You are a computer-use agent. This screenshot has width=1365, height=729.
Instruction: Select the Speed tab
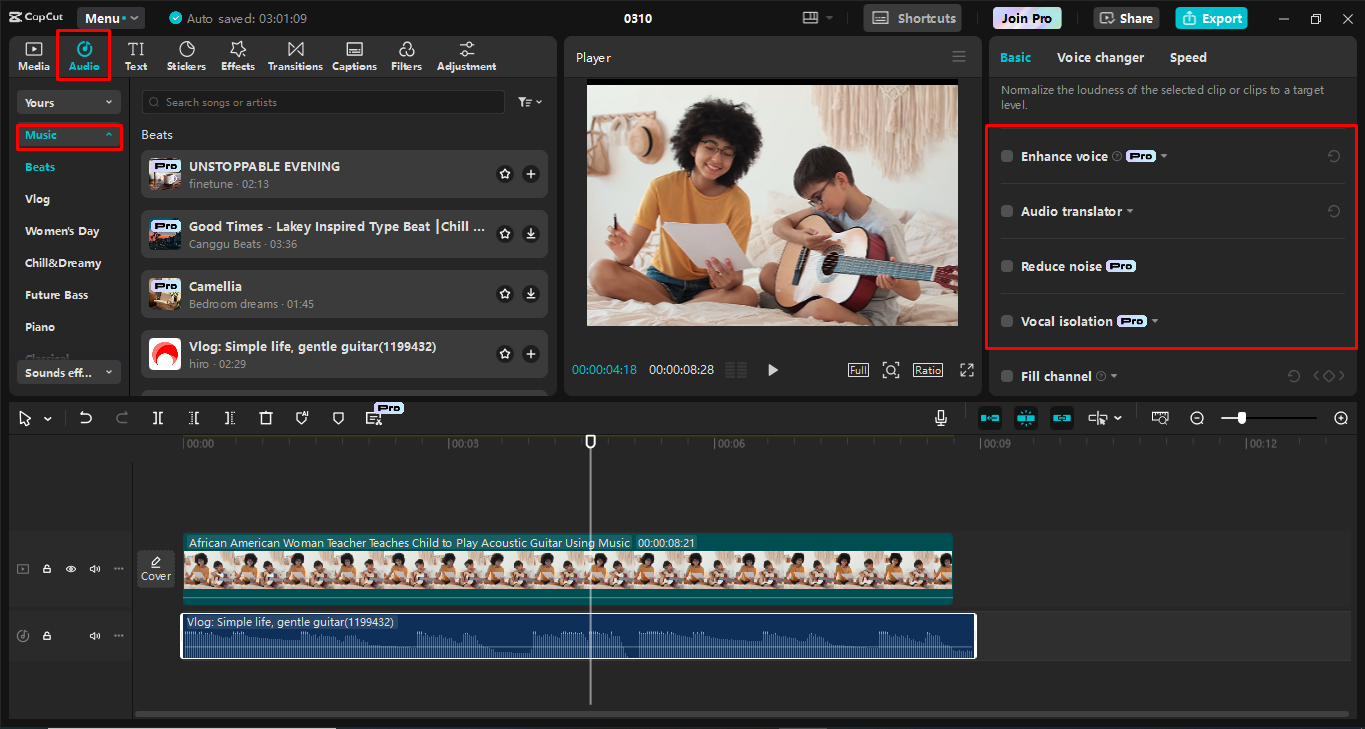pyautogui.click(x=1188, y=58)
